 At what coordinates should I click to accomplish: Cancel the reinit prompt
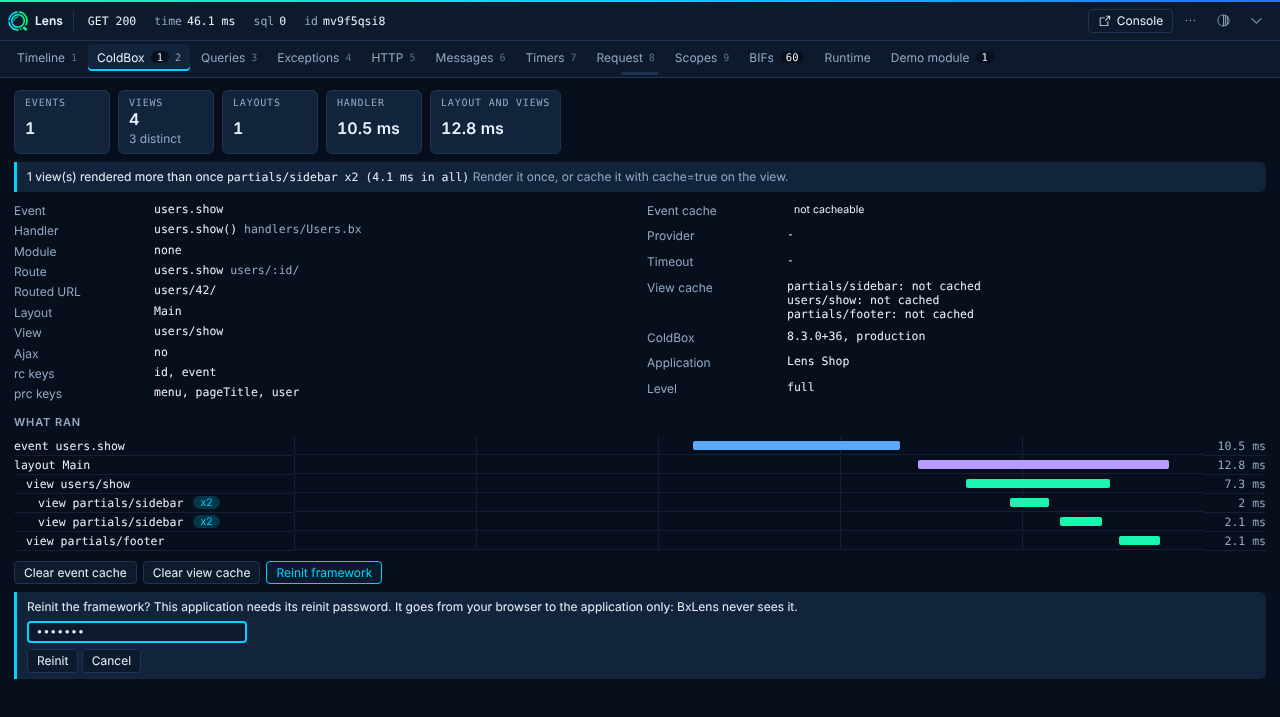tap(112, 661)
